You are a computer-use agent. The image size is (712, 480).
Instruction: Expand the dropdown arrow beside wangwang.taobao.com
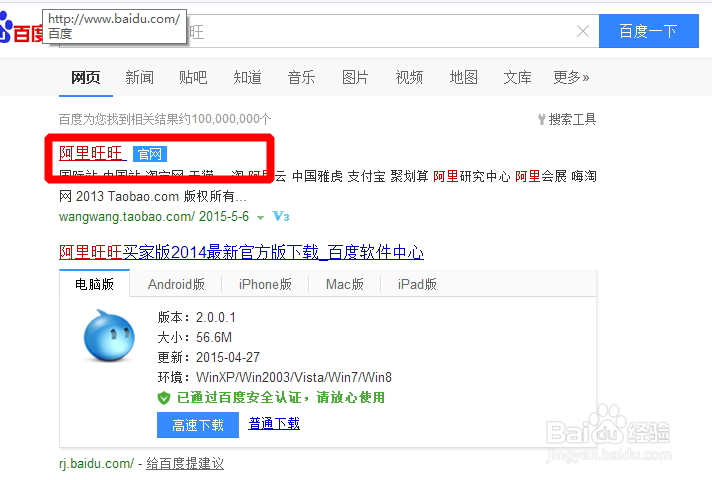coord(260,218)
